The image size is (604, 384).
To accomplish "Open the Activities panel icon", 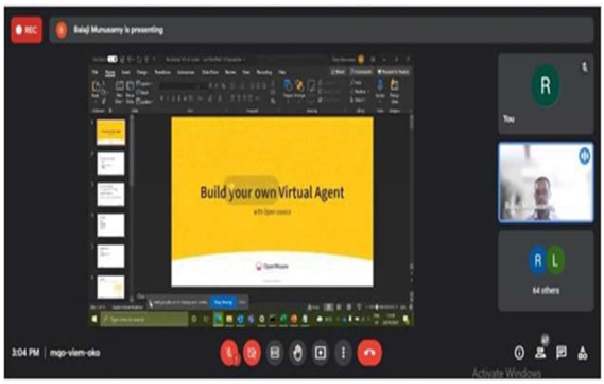I will coord(583,352).
